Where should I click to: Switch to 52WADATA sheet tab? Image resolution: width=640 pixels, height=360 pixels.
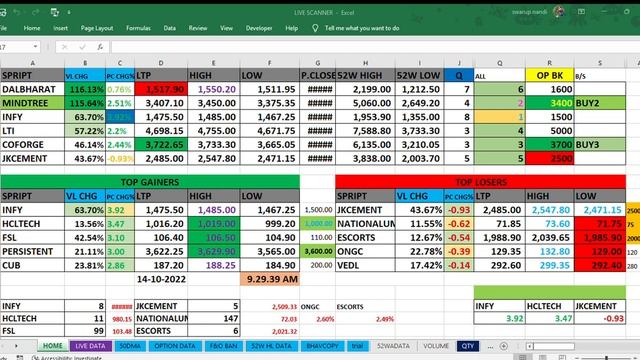click(393, 346)
